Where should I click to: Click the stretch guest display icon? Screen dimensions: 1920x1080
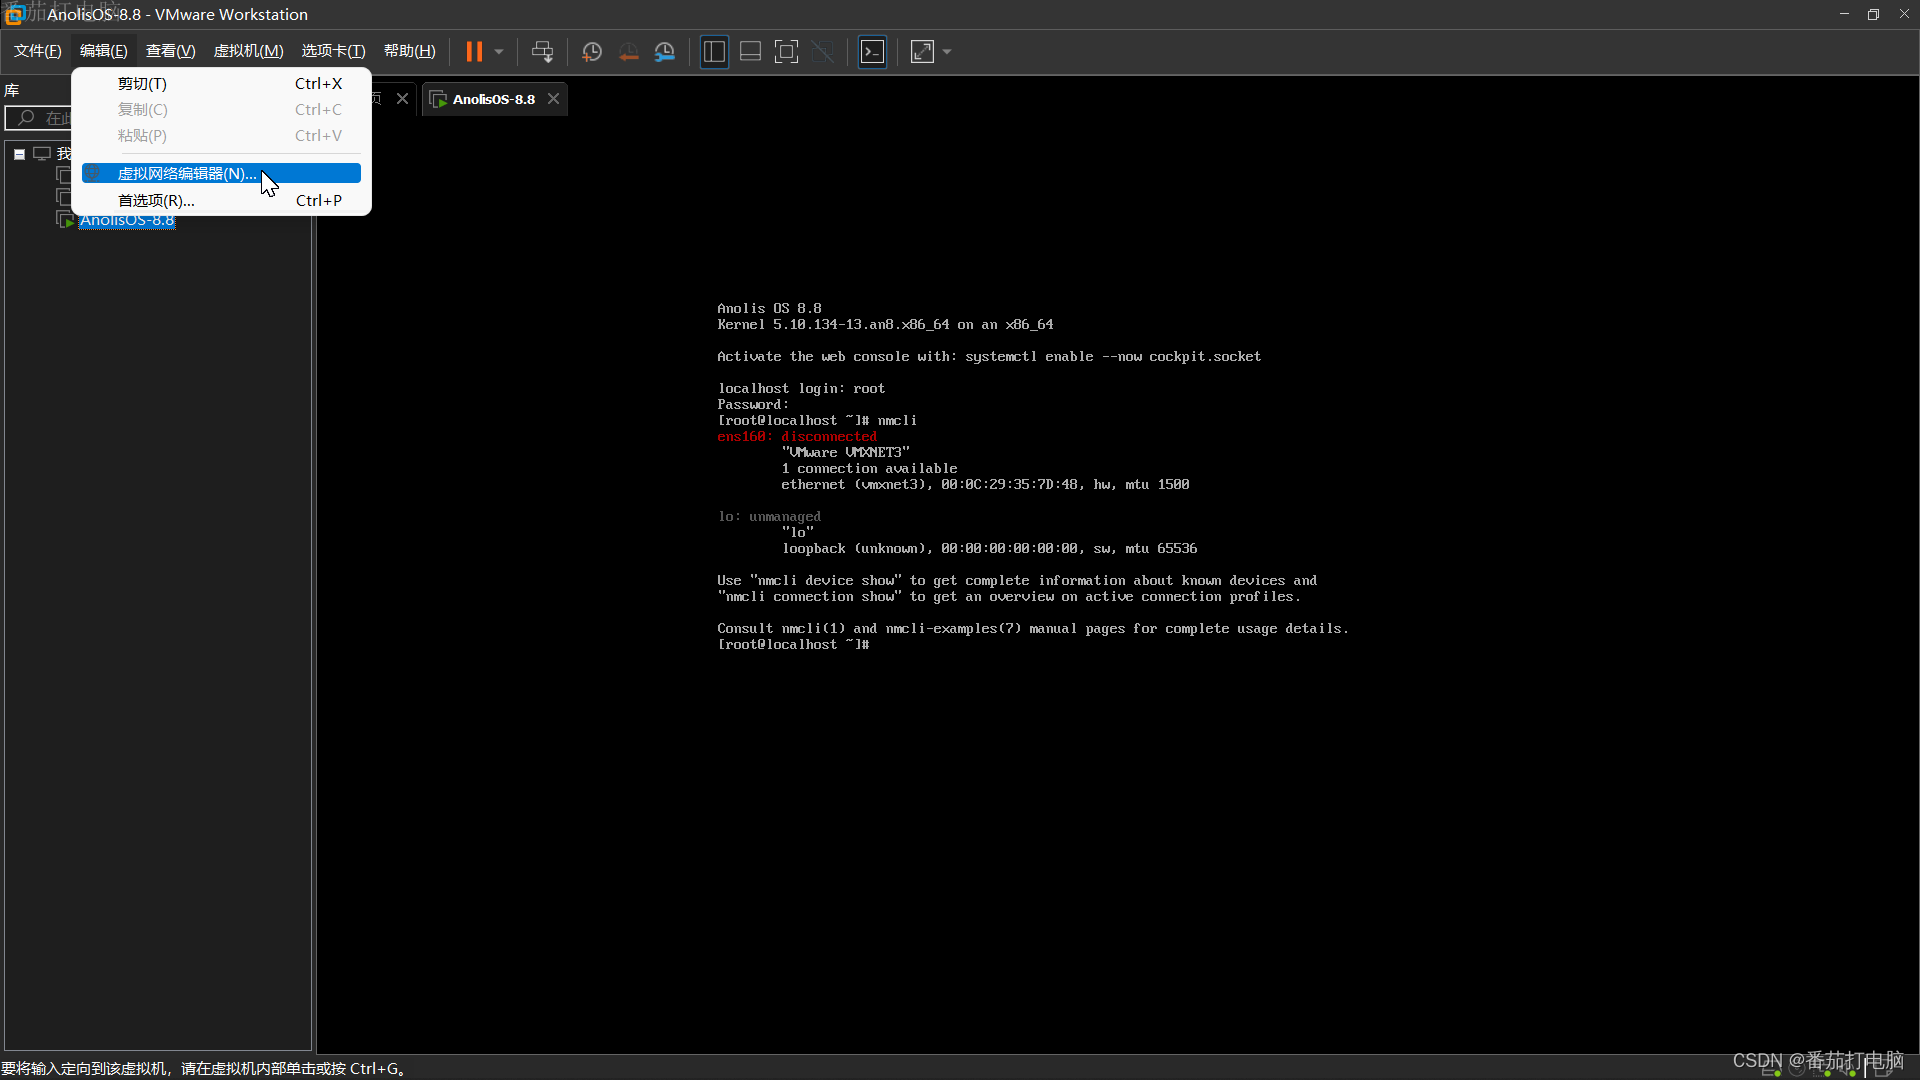pos(922,52)
